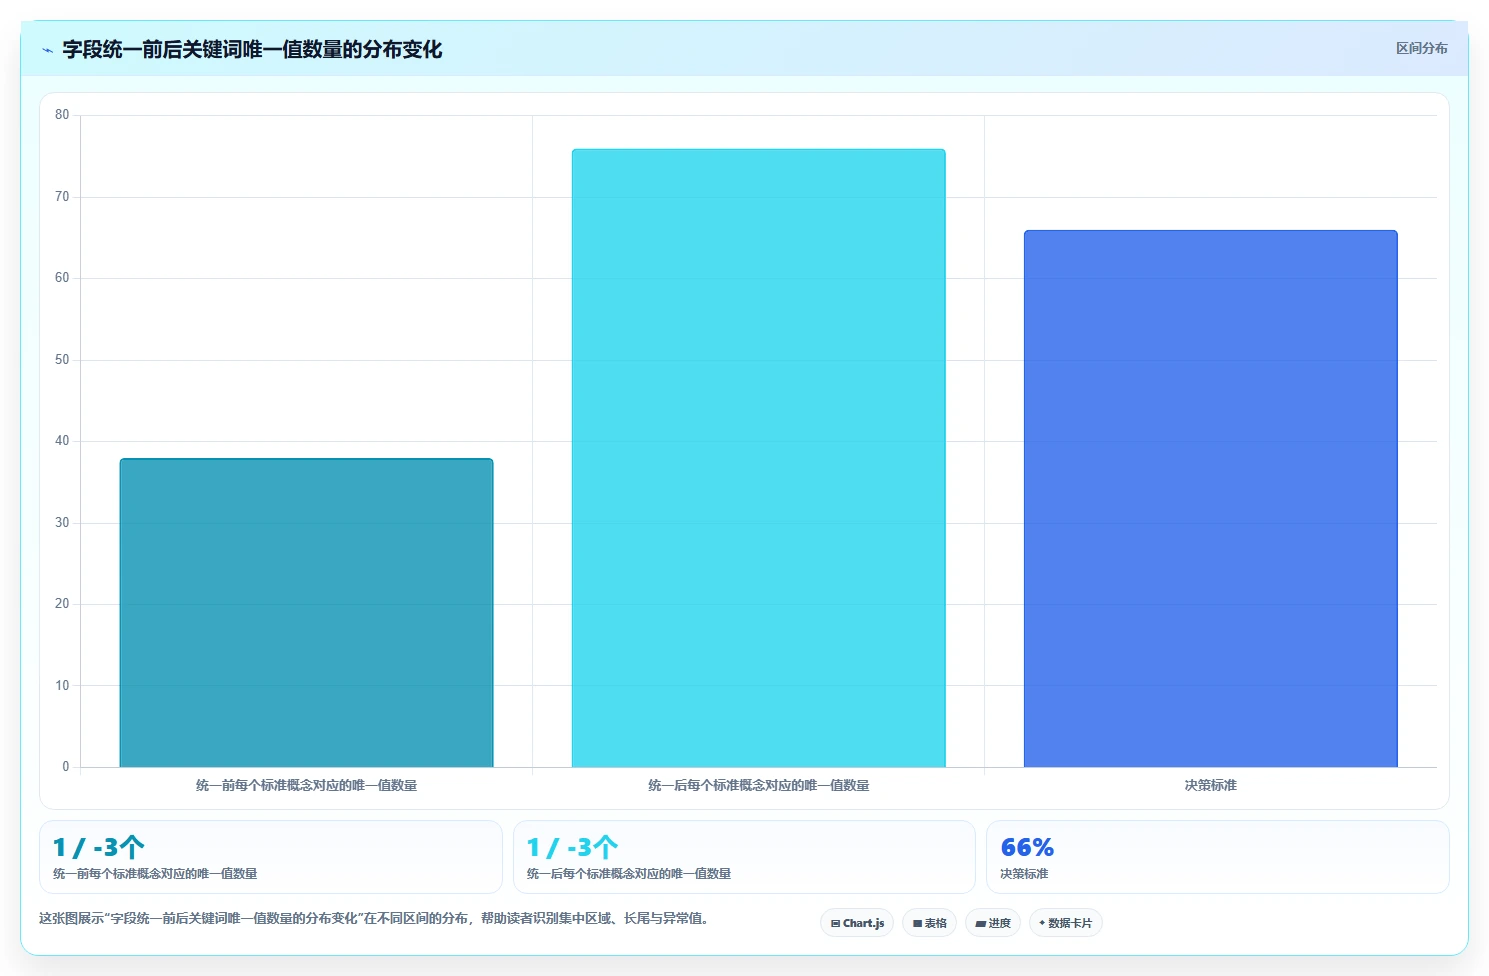Click the y-axis tick label 50
1489x976 pixels.
pos(62,360)
